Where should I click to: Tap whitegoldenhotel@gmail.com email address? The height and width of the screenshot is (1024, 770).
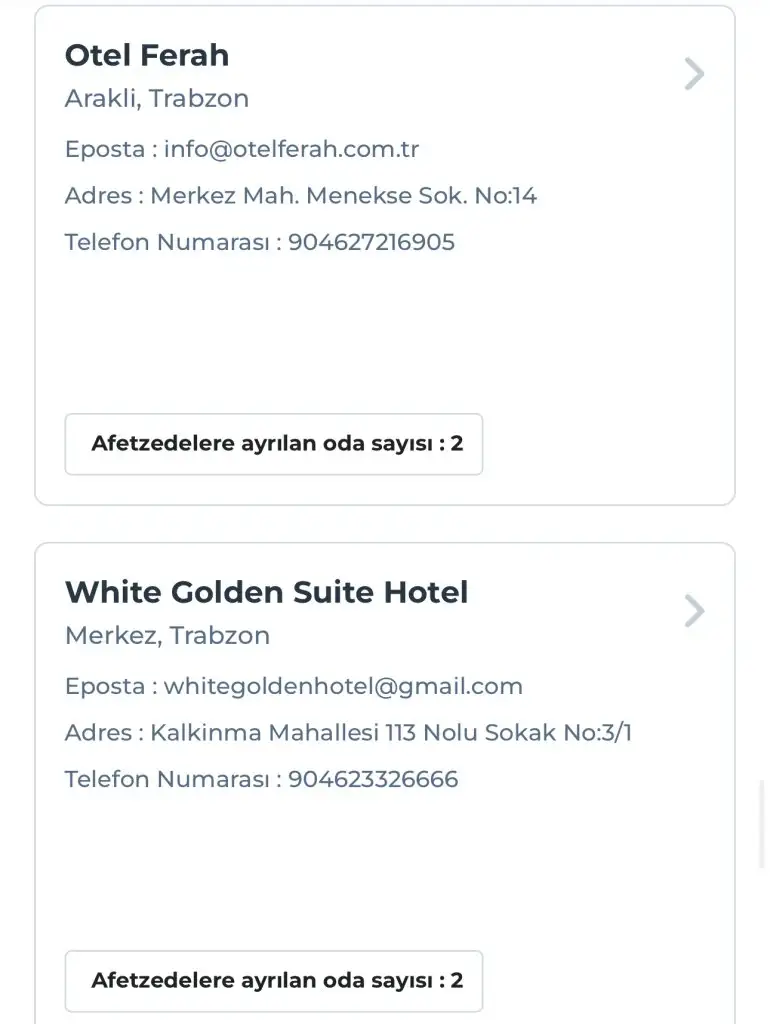[x=343, y=687]
